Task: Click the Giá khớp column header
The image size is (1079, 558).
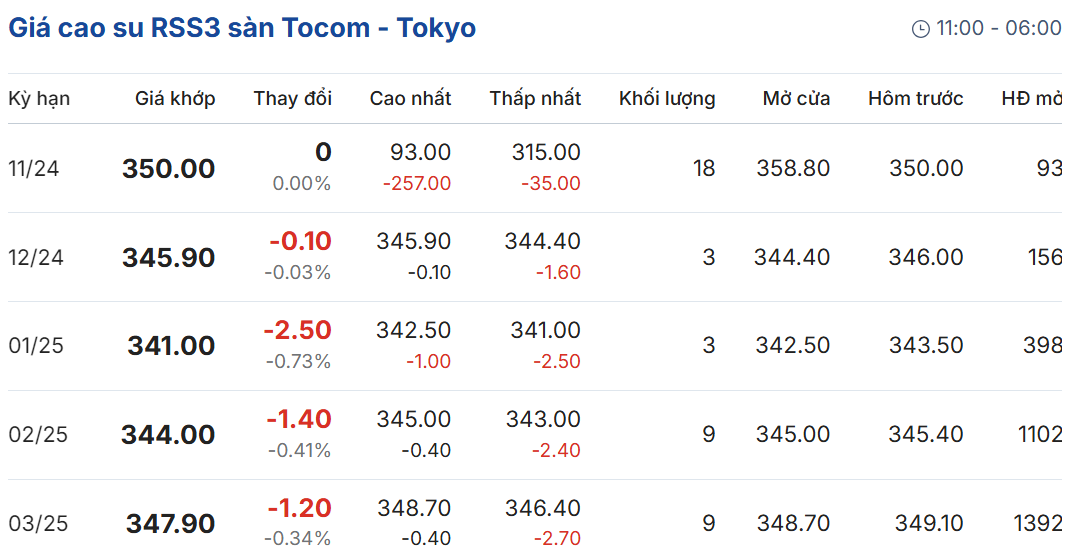Action: (175, 98)
